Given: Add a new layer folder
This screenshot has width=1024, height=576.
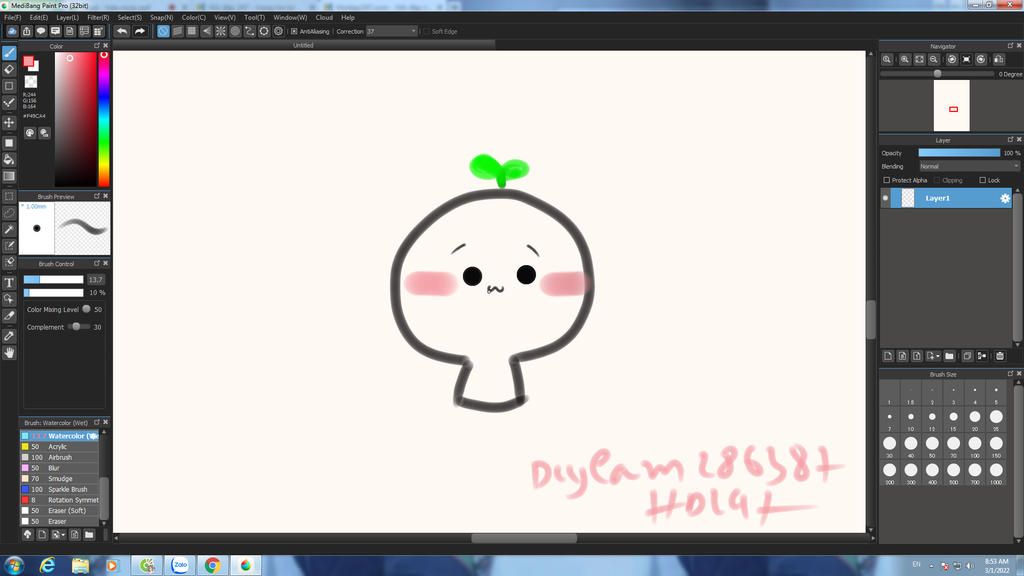Looking at the screenshot, I should (950, 356).
